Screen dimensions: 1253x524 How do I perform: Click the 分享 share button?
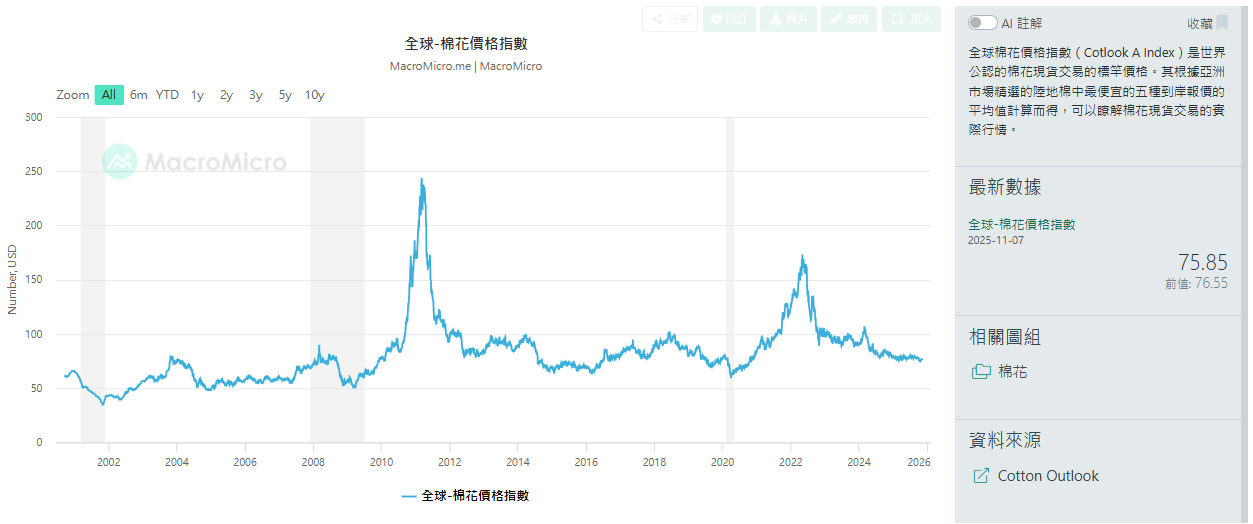(669, 19)
